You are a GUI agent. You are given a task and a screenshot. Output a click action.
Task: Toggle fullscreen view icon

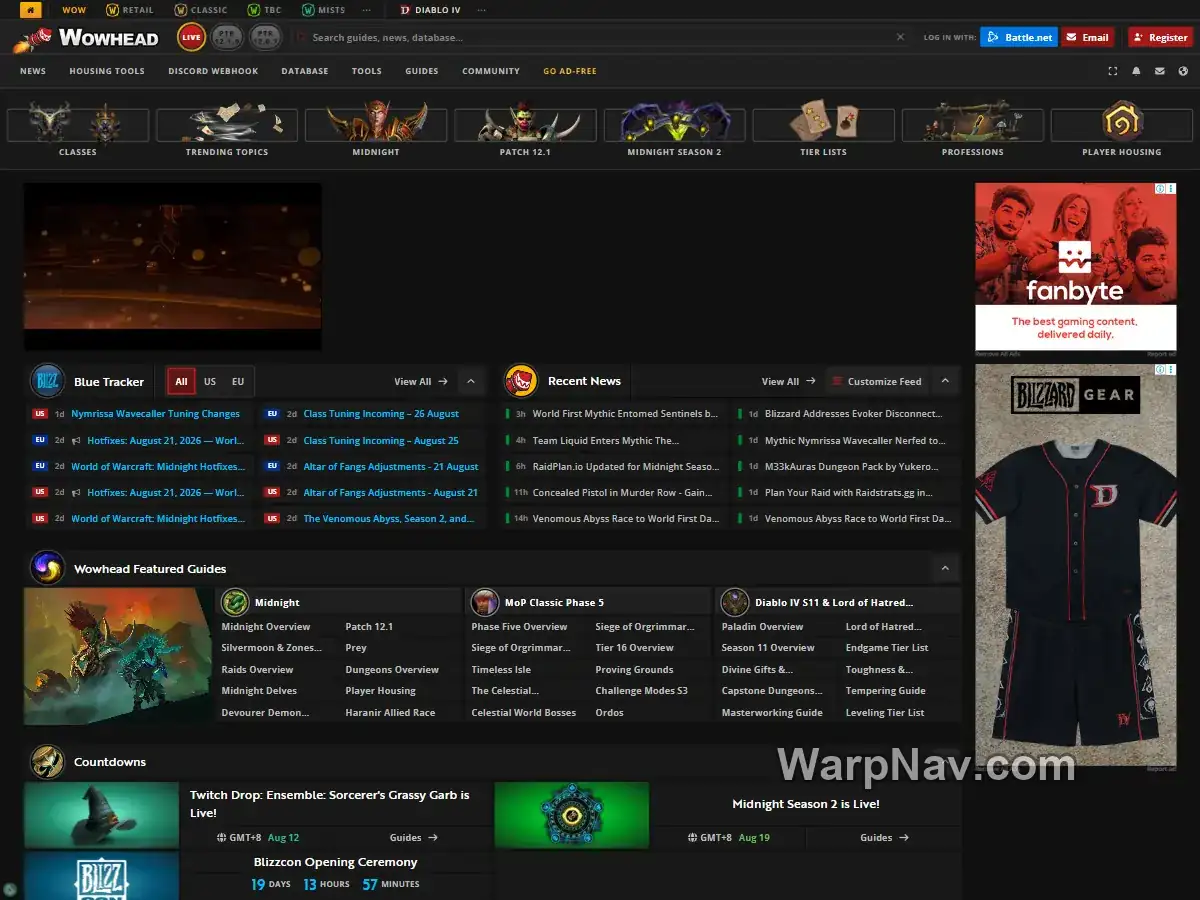(x=1113, y=71)
